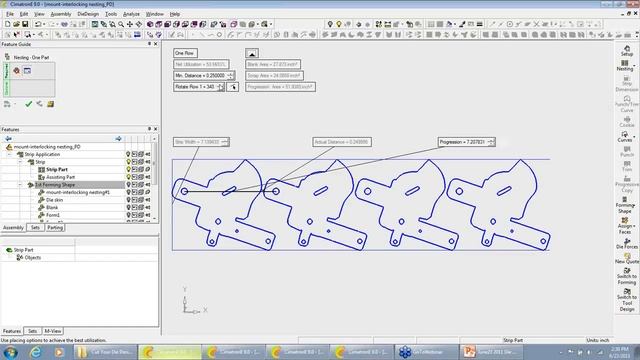
Task: Click the Forming Shape tool
Action: pyautogui.click(x=625, y=205)
